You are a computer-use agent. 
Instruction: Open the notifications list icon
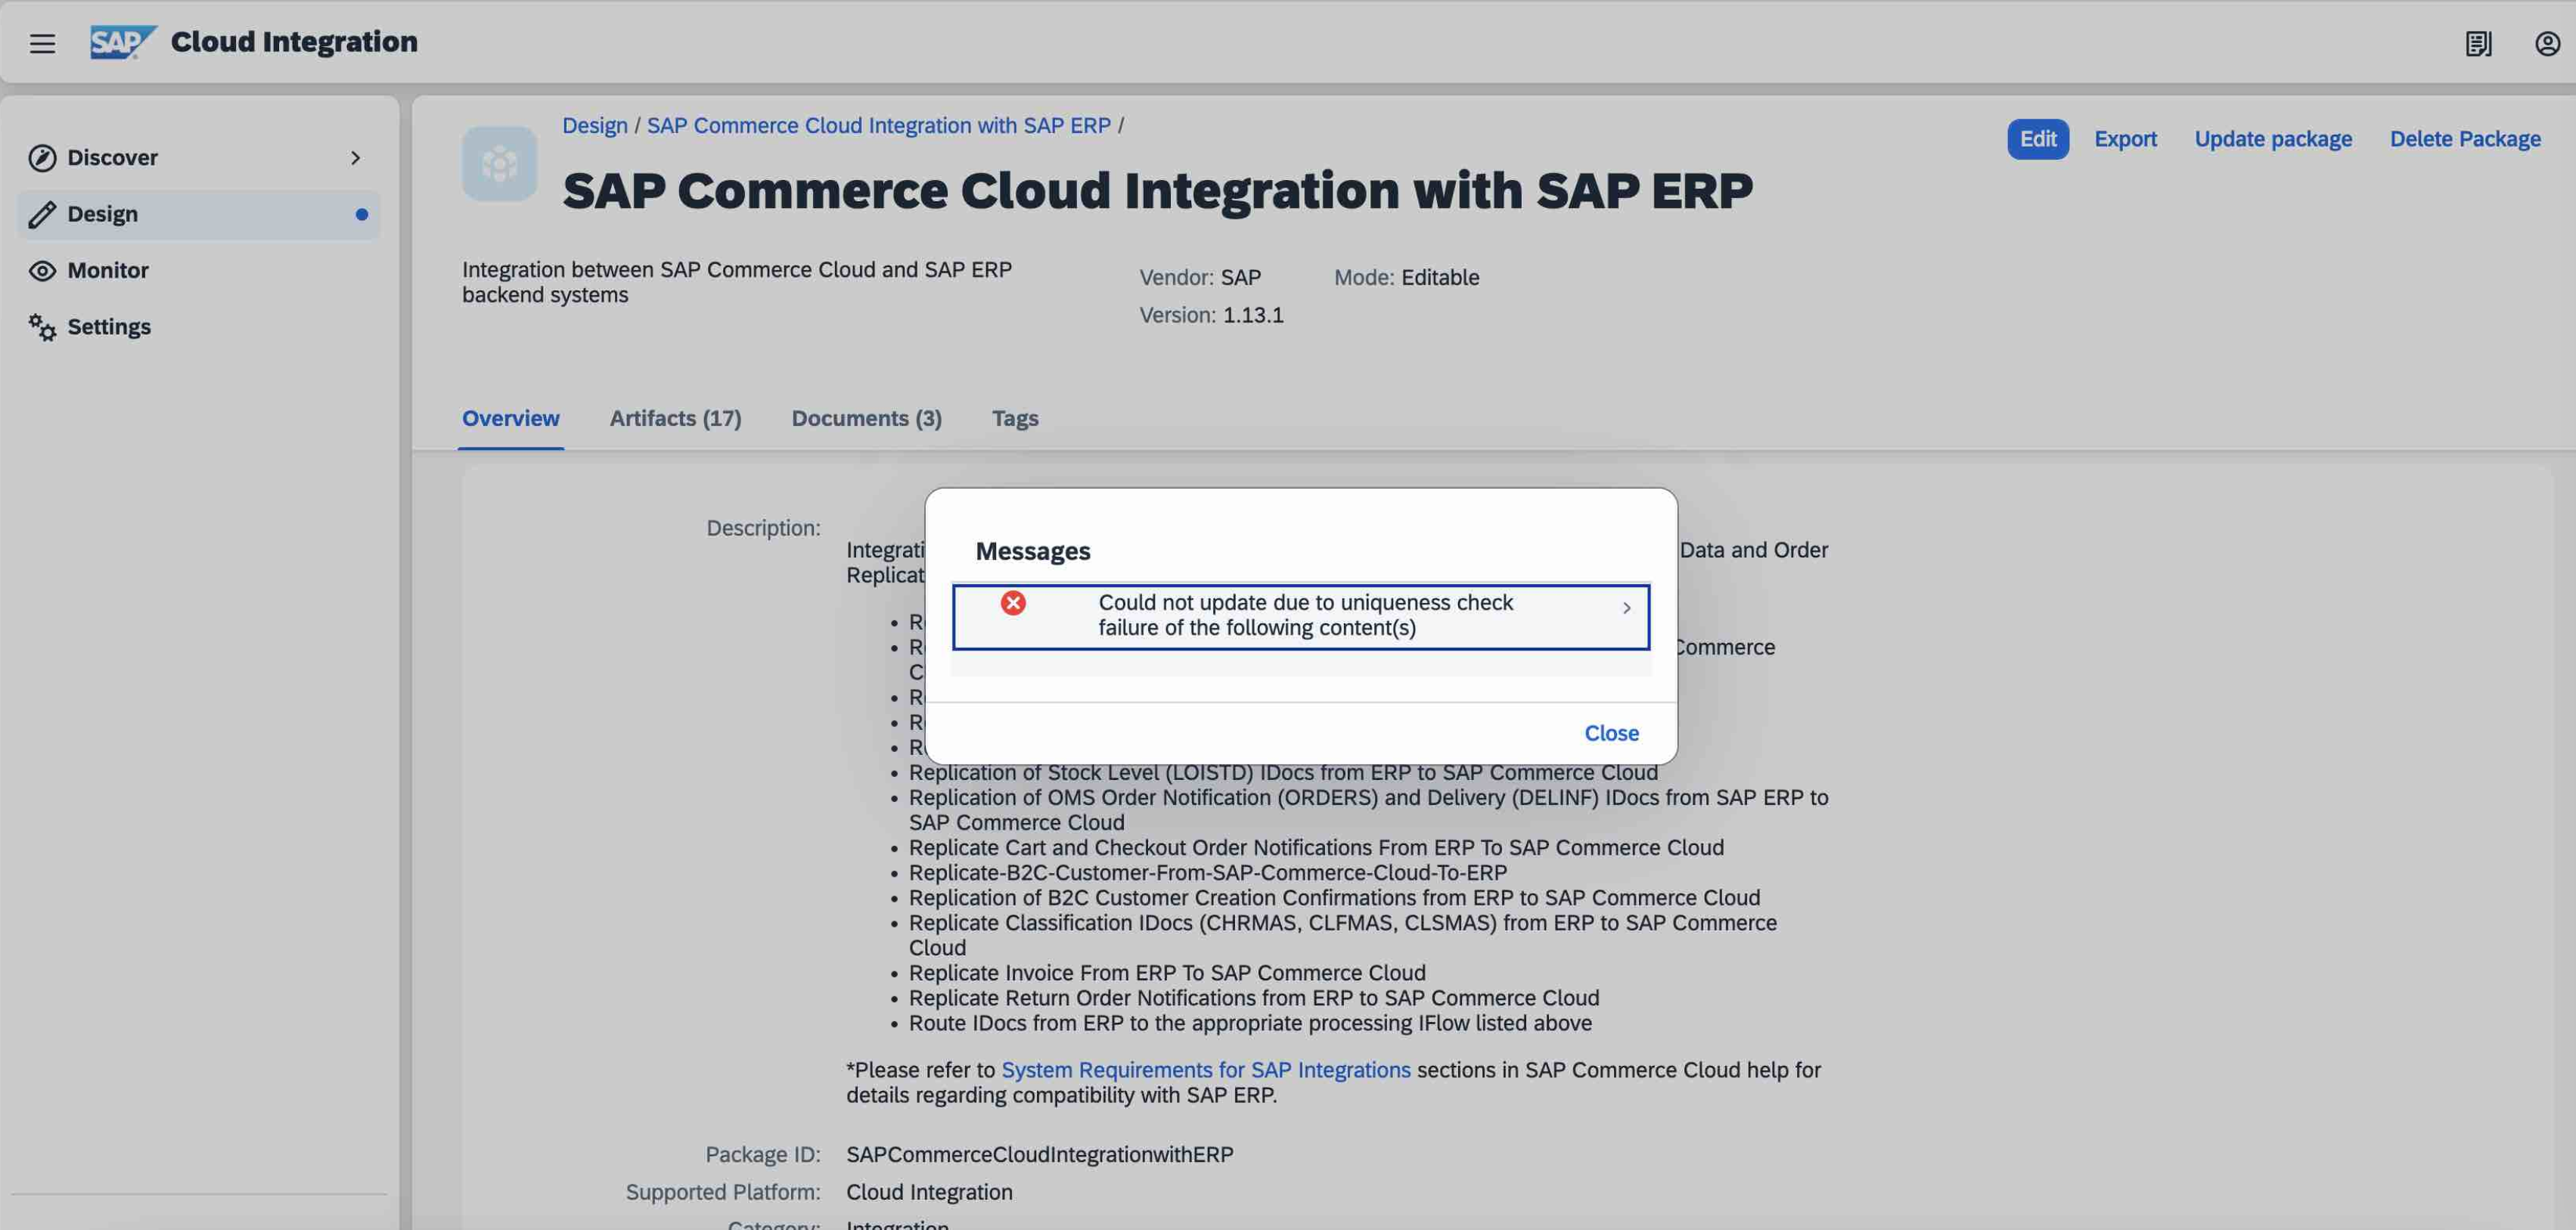point(2478,43)
